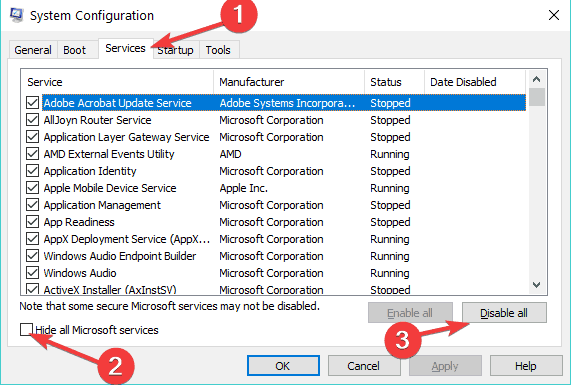Switch to the General tab

(x=33, y=50)
